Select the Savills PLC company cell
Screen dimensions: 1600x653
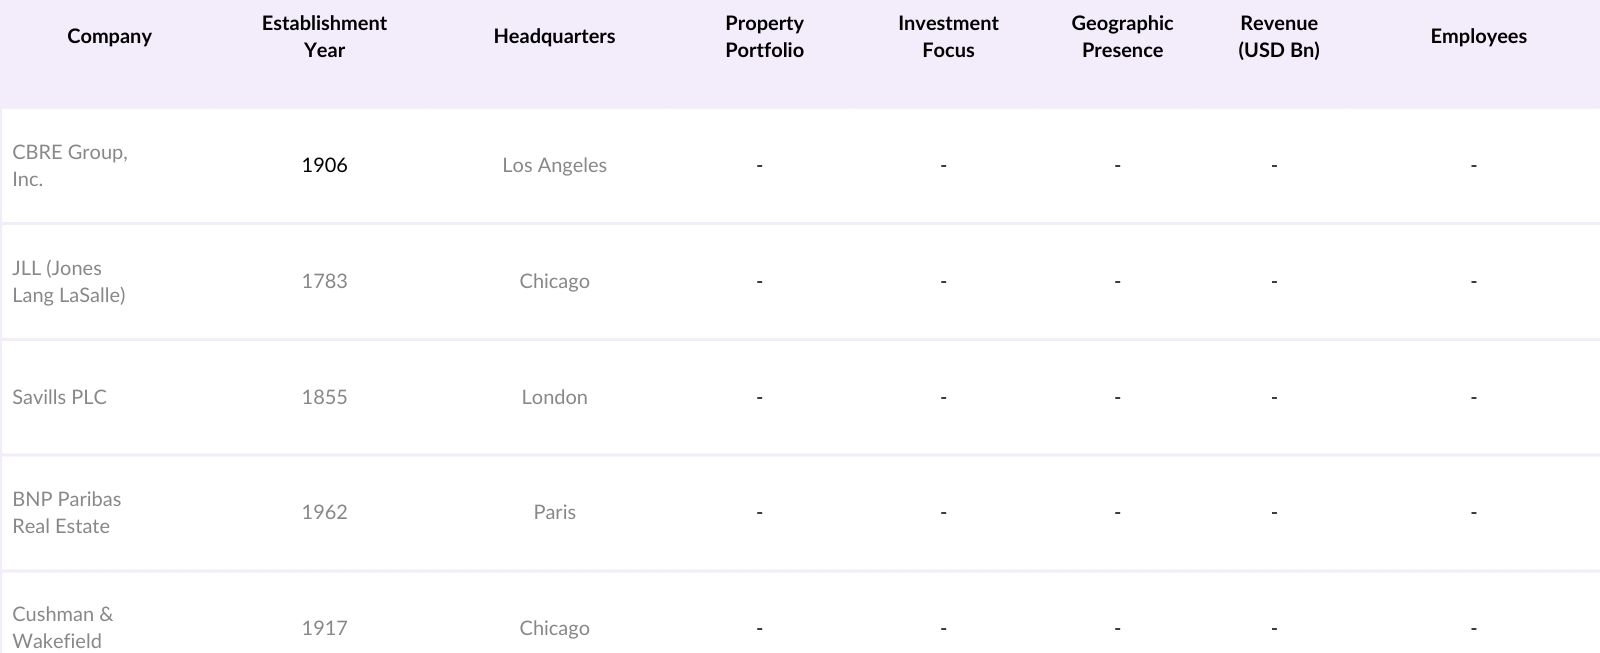60,397
